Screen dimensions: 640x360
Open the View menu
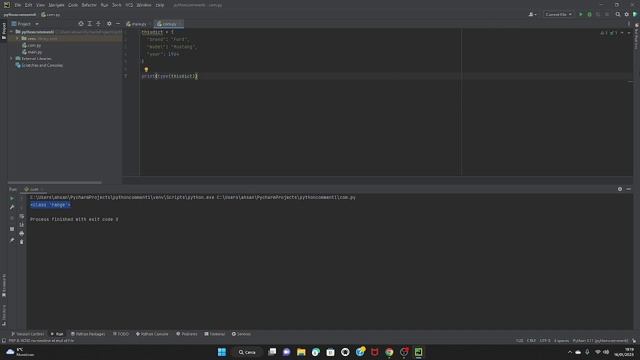(x=40, y=5)
